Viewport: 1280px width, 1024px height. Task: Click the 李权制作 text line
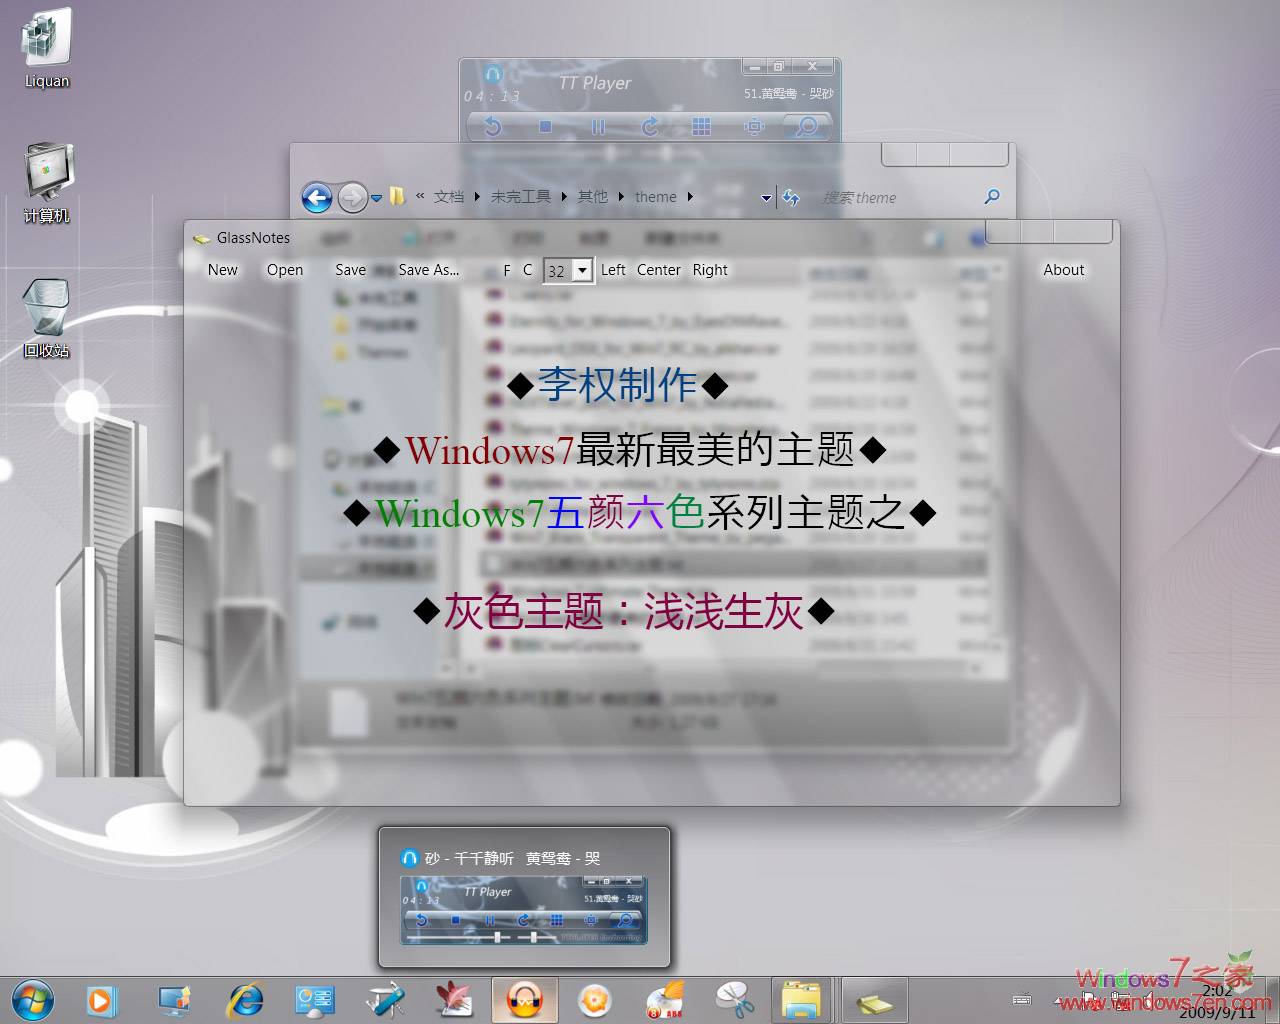pyautogui.click(x=617, y=384)
